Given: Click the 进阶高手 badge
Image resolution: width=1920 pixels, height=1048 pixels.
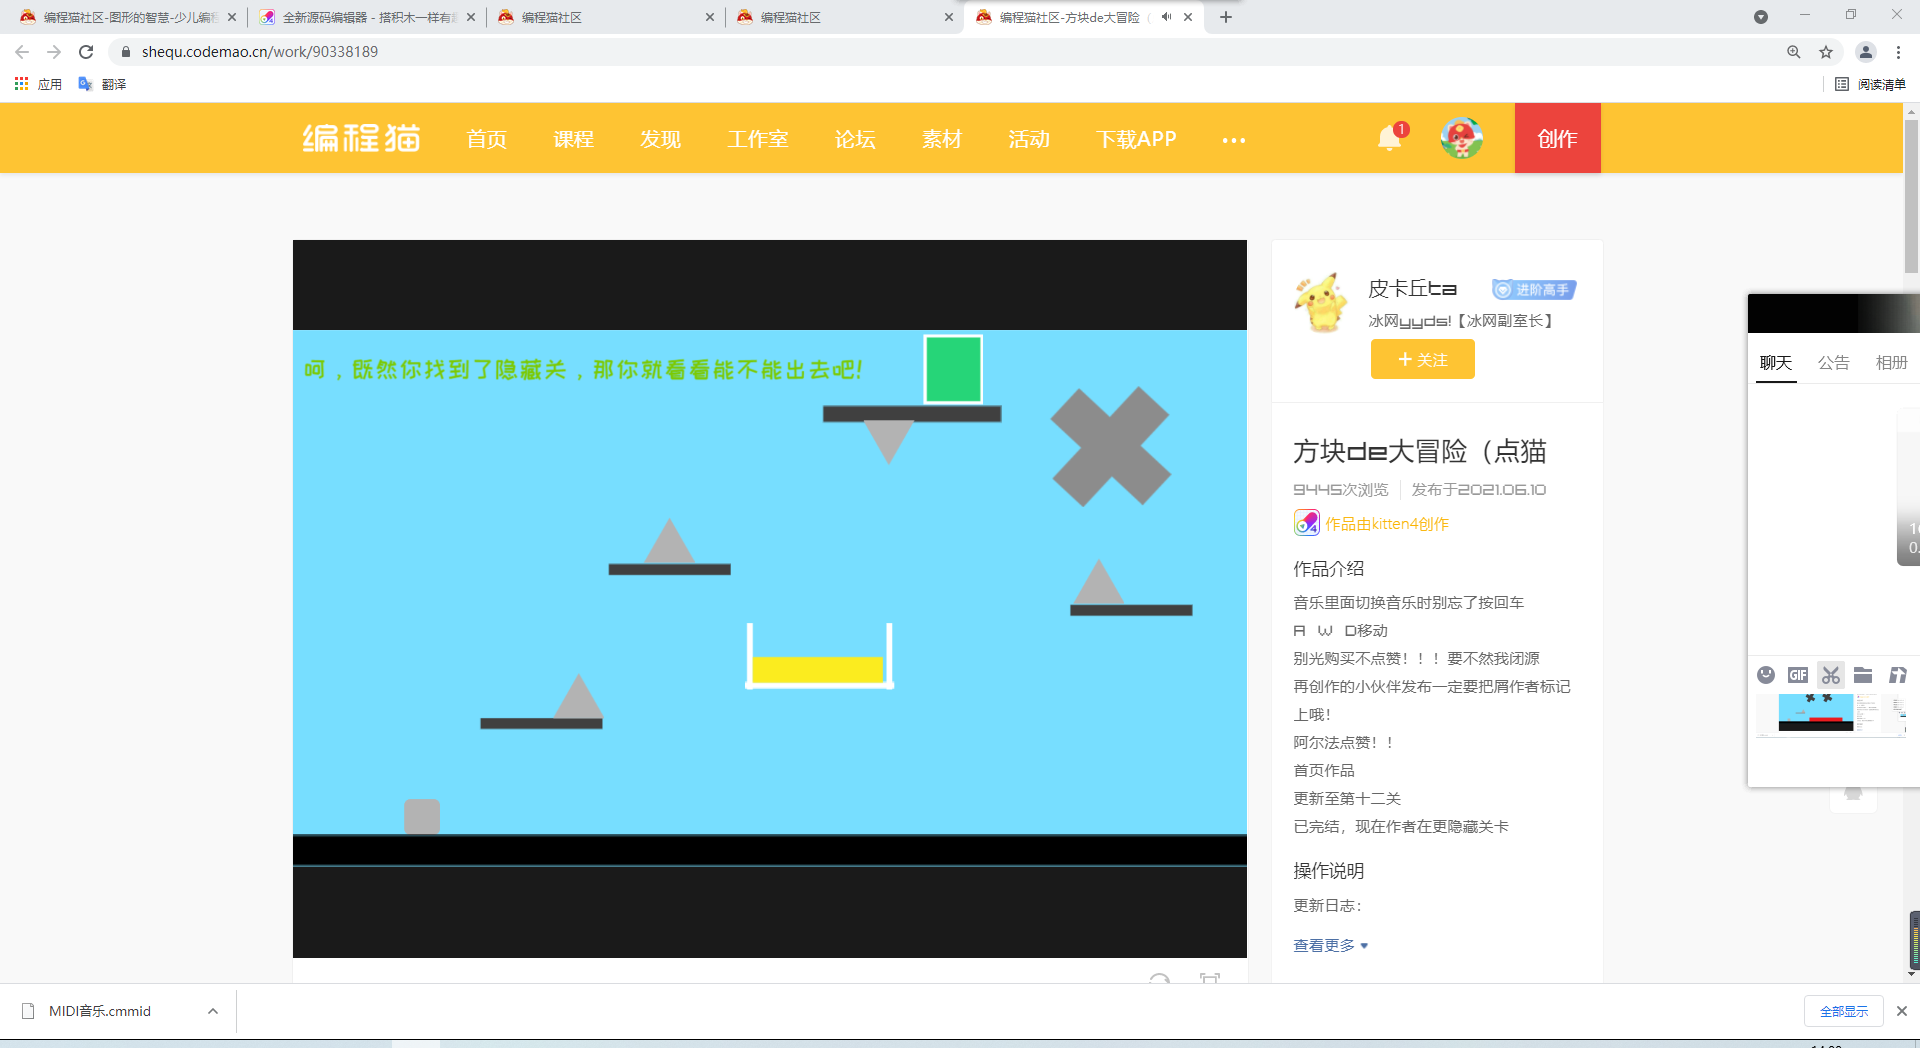Looking at the screenshot, I should 1534,289.
